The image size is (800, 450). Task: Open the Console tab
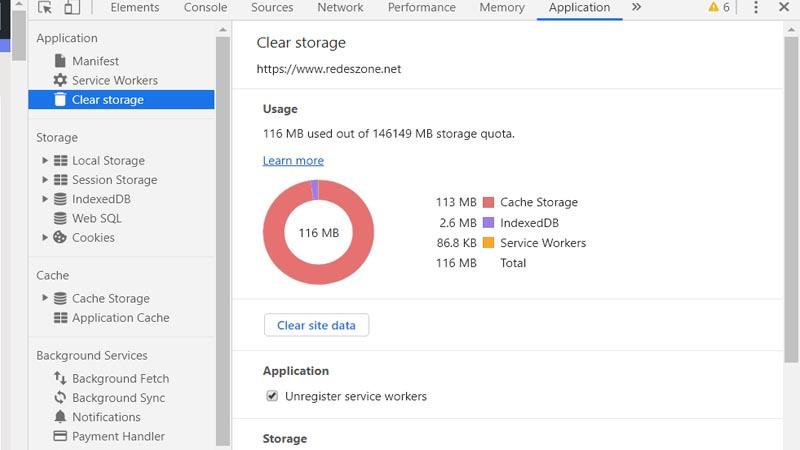coord(205,7)
